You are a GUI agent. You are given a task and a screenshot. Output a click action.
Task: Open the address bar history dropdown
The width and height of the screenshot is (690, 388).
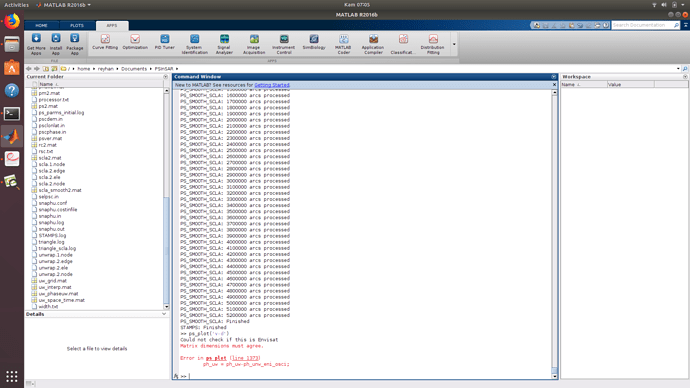pyautogui.click(x=678, y=69)
